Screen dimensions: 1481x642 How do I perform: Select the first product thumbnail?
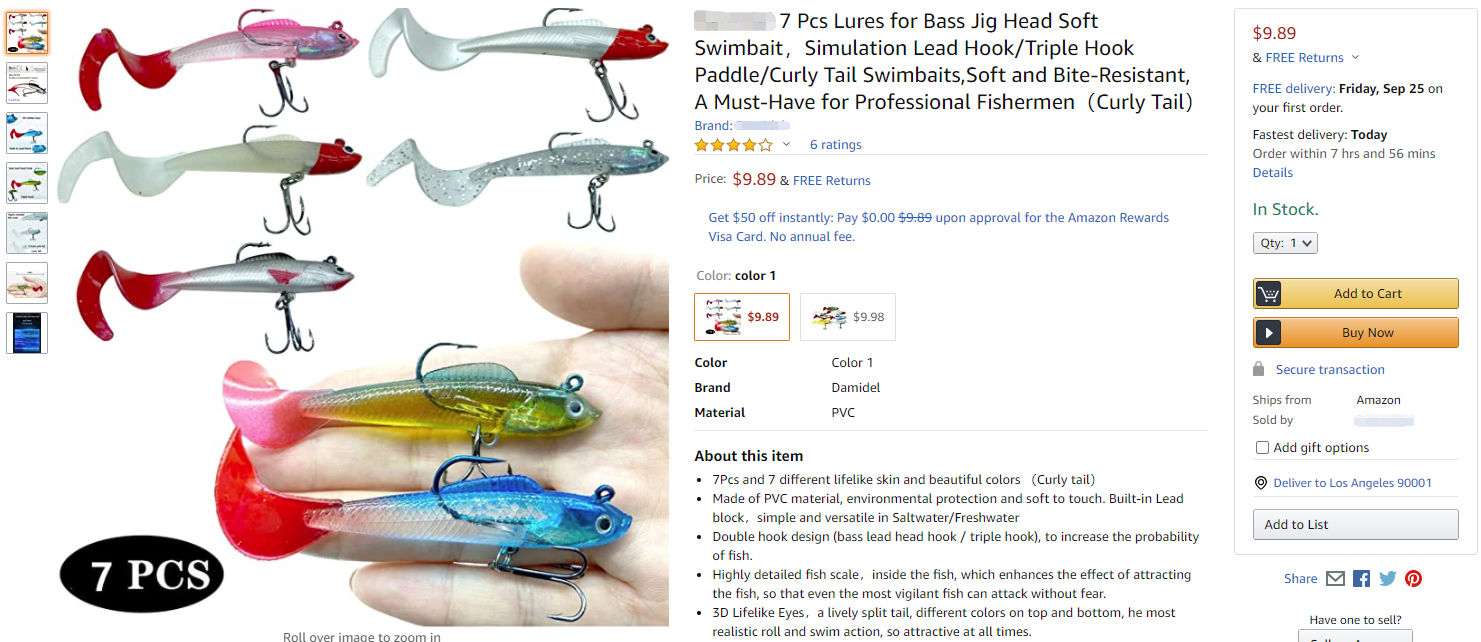[x=27, y=33]
